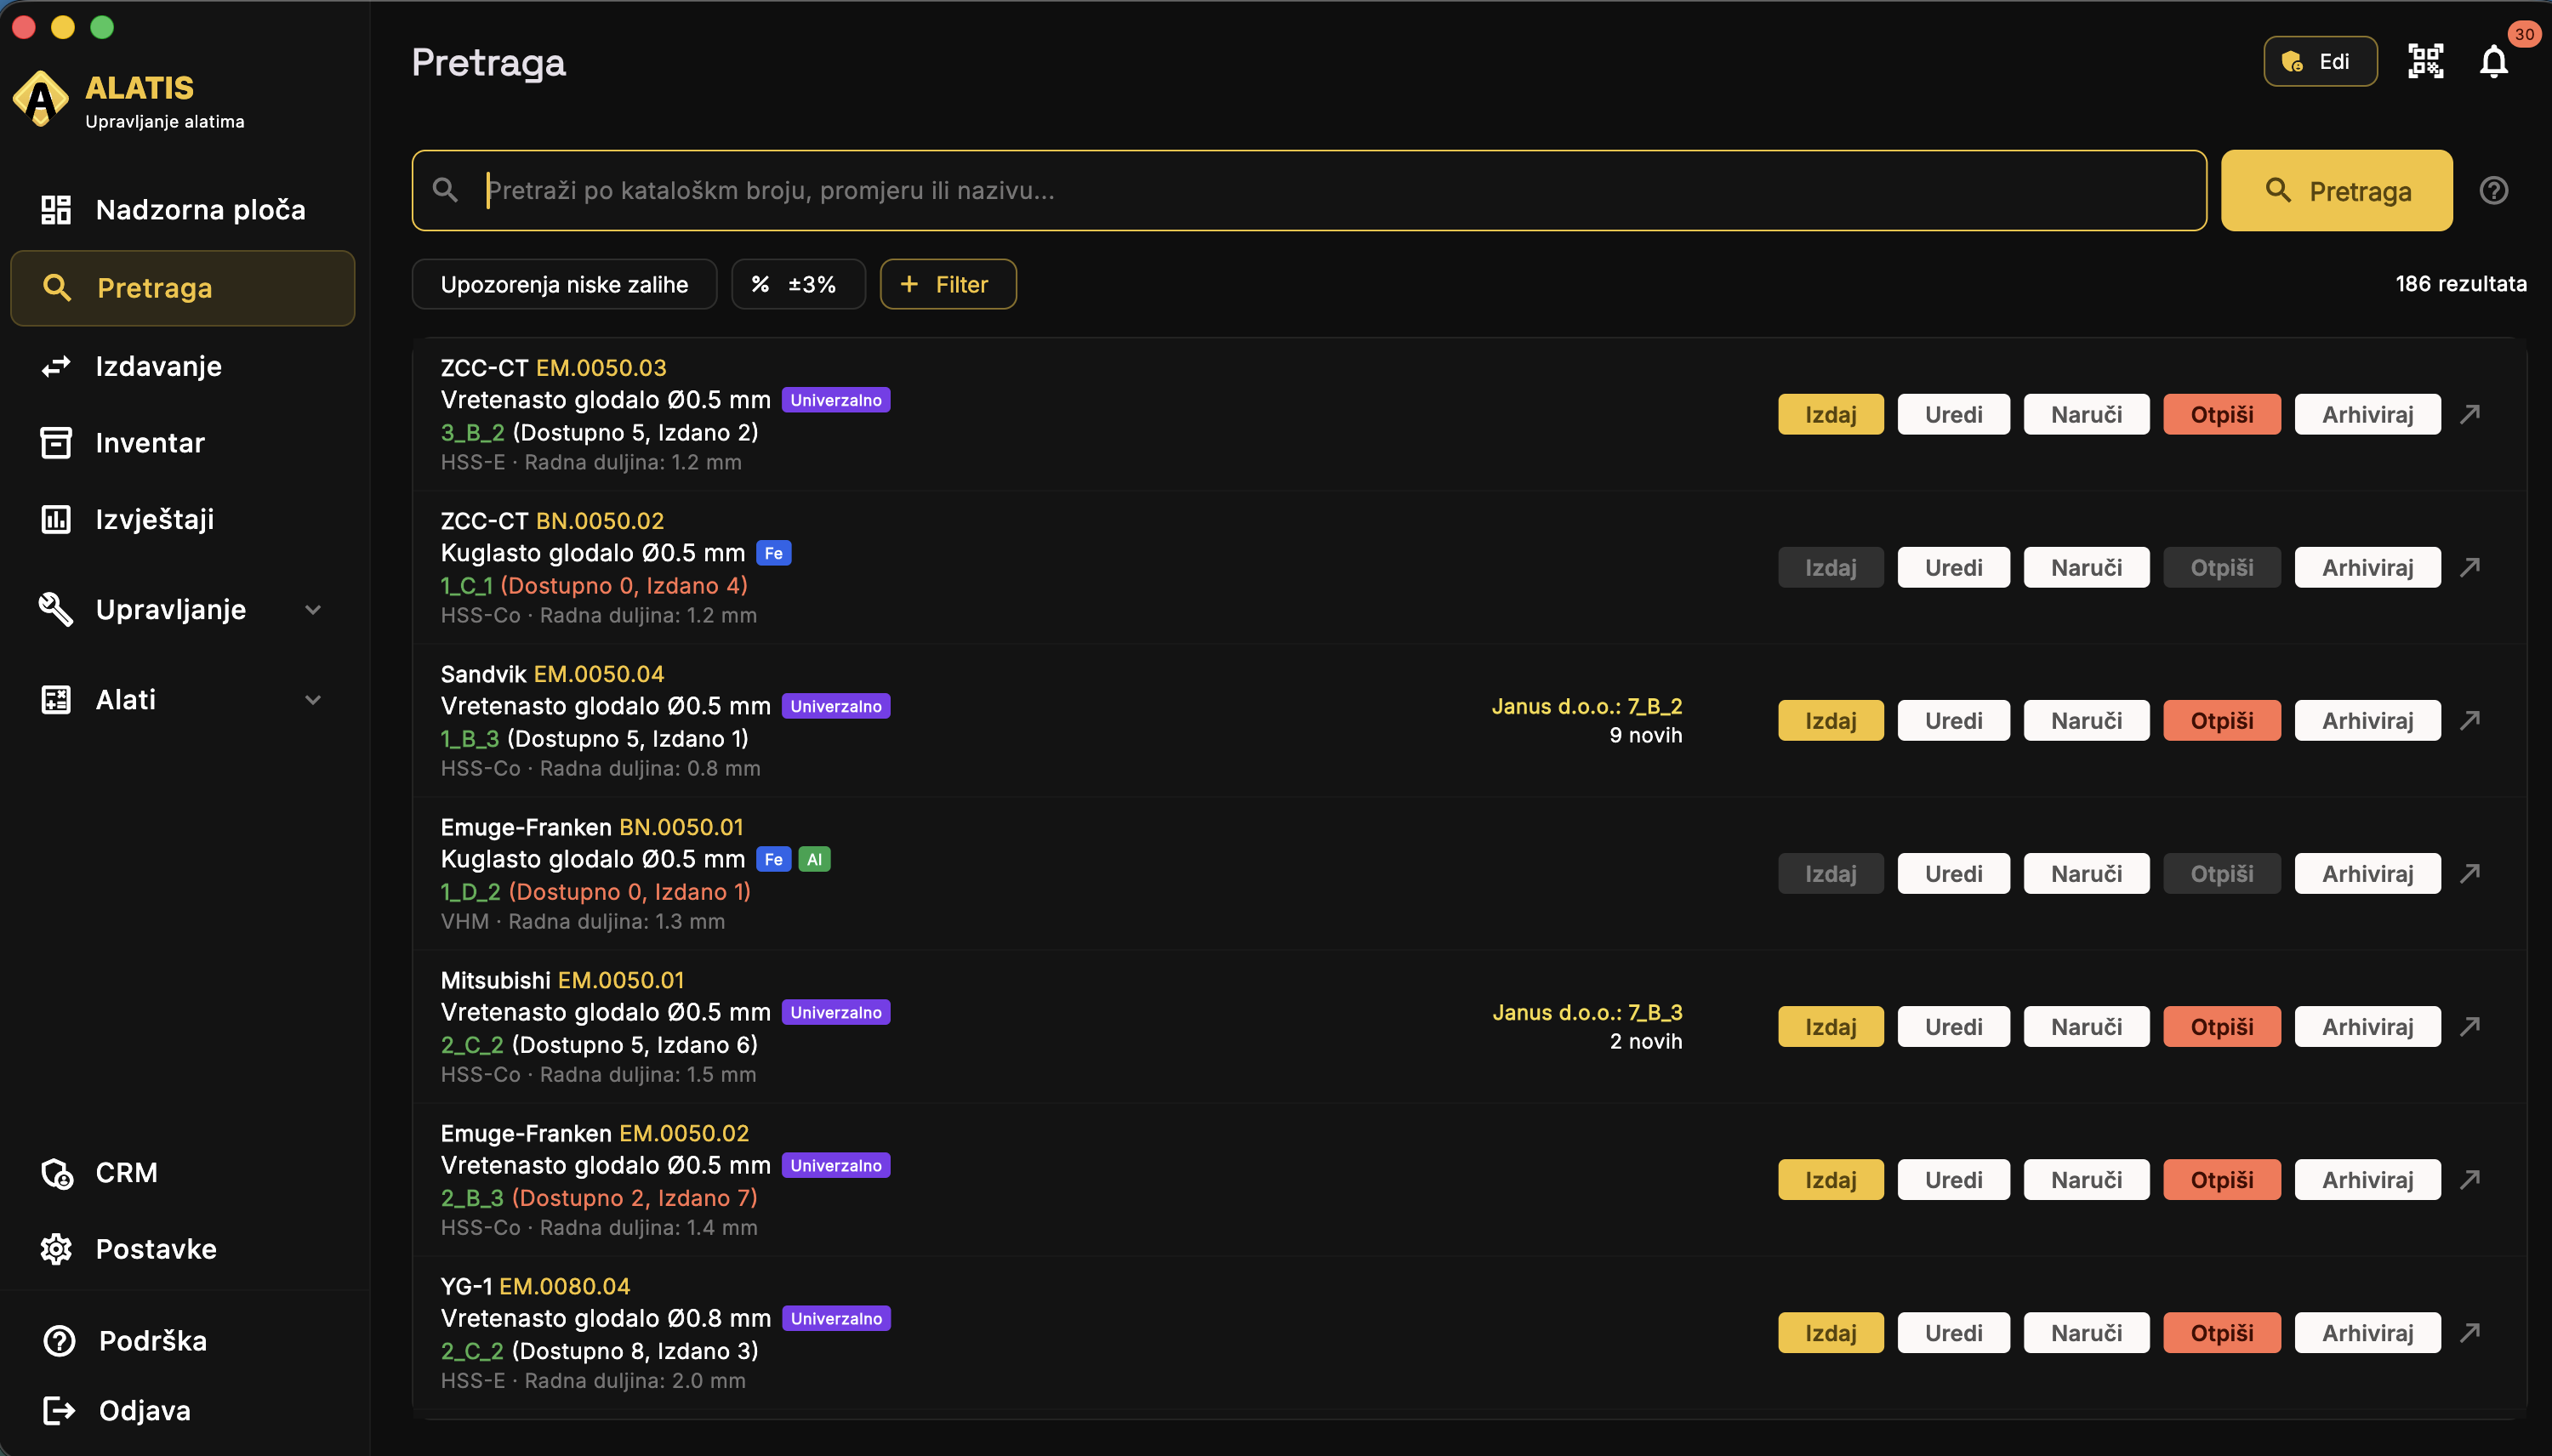Click catalog number BN.0050.01 by Emuge-Franken
This screenshot has height=1456, width=2552.
681,827
